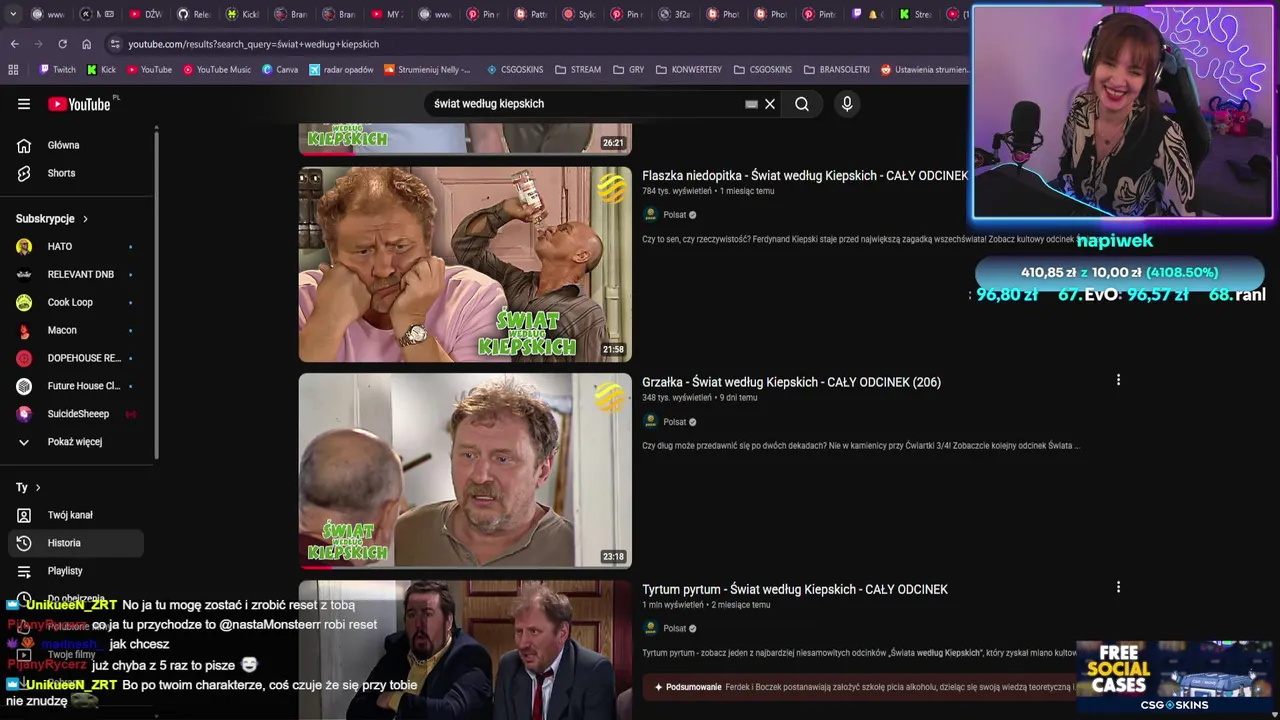The height and width of the screenshot is (720, 1280).
Task: Open three-dot menu for Grzałka video
Action: [1118, 380]
